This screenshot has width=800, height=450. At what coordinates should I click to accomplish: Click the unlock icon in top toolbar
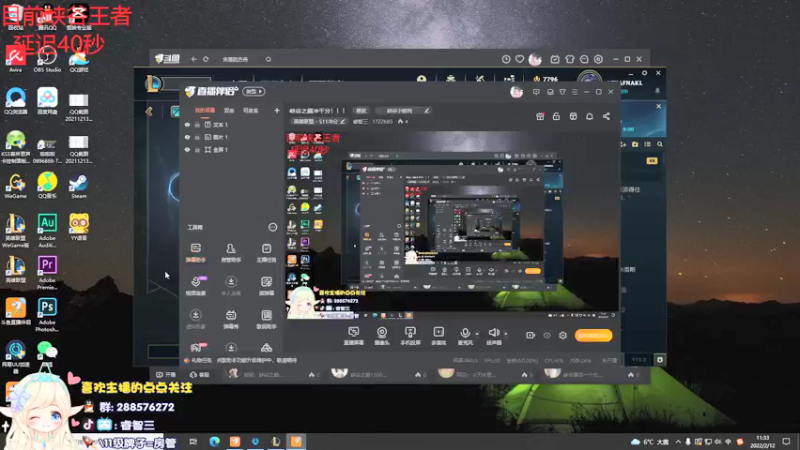coord(556,116)
